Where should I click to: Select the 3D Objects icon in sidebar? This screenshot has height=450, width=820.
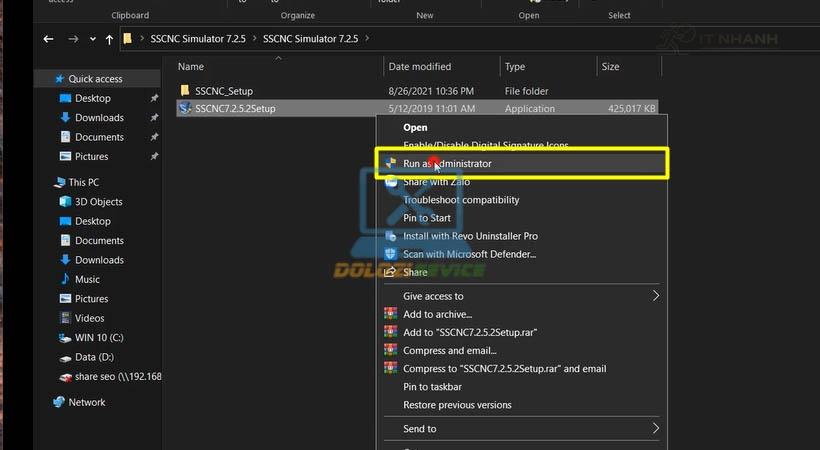(x=65, y=202)
